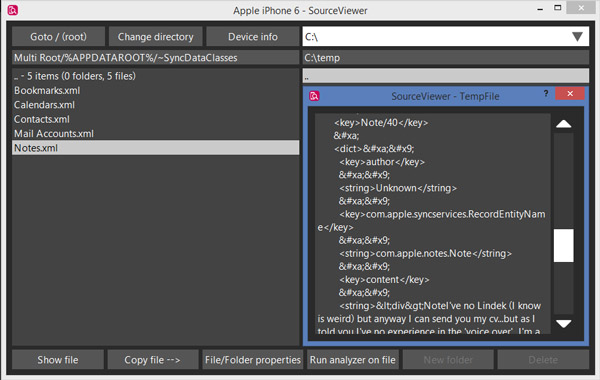Click the TempFile dialog's app icon
The height and width of the screenshot is (380, 600).
(314, 96)
